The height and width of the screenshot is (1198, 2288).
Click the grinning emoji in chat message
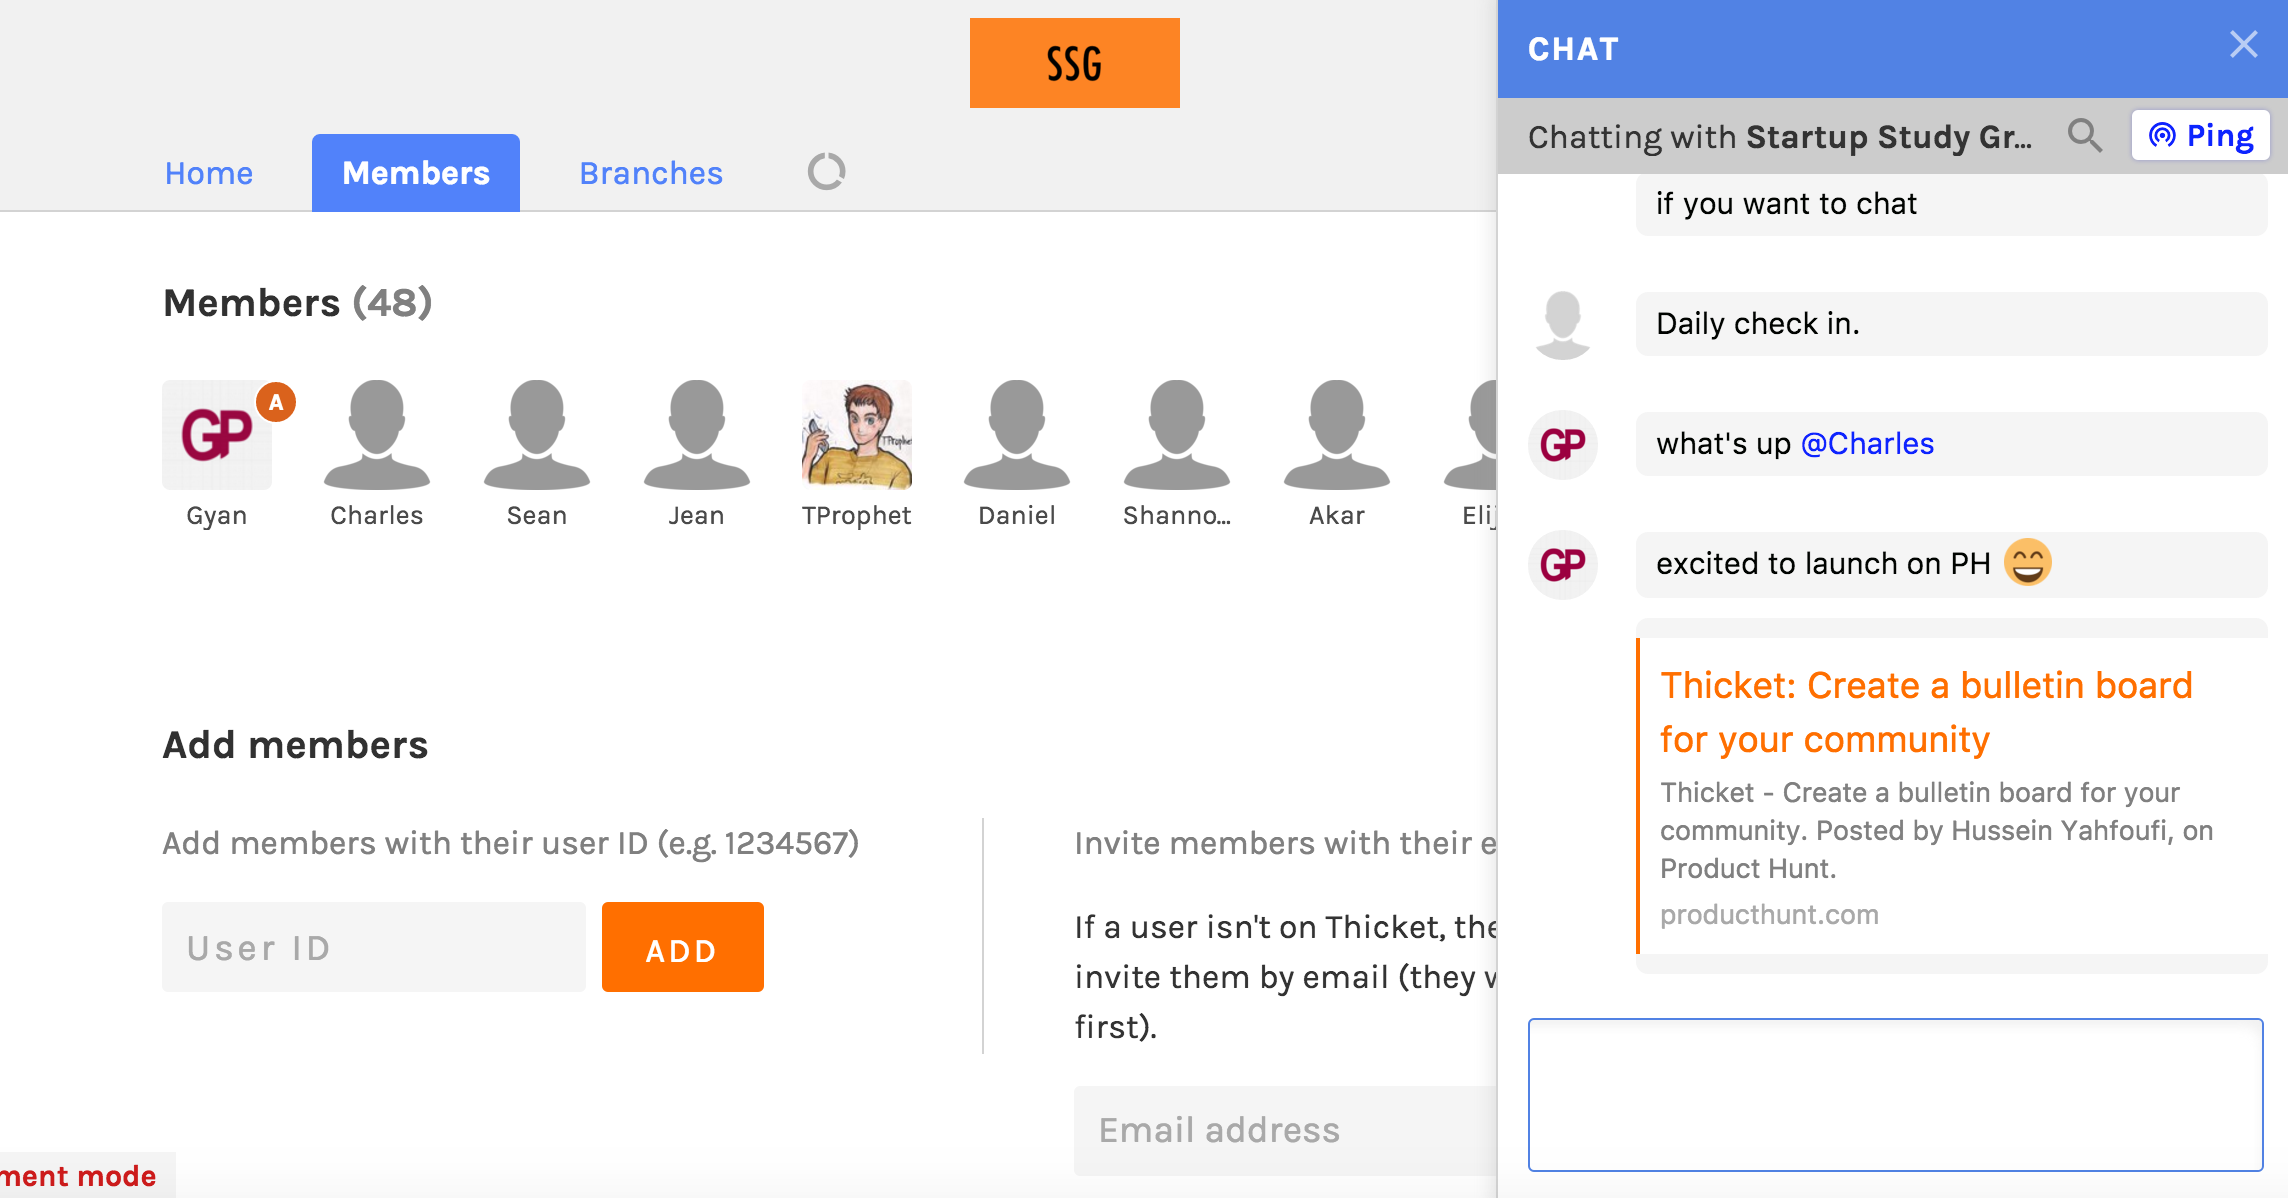tap(2027, 562)
